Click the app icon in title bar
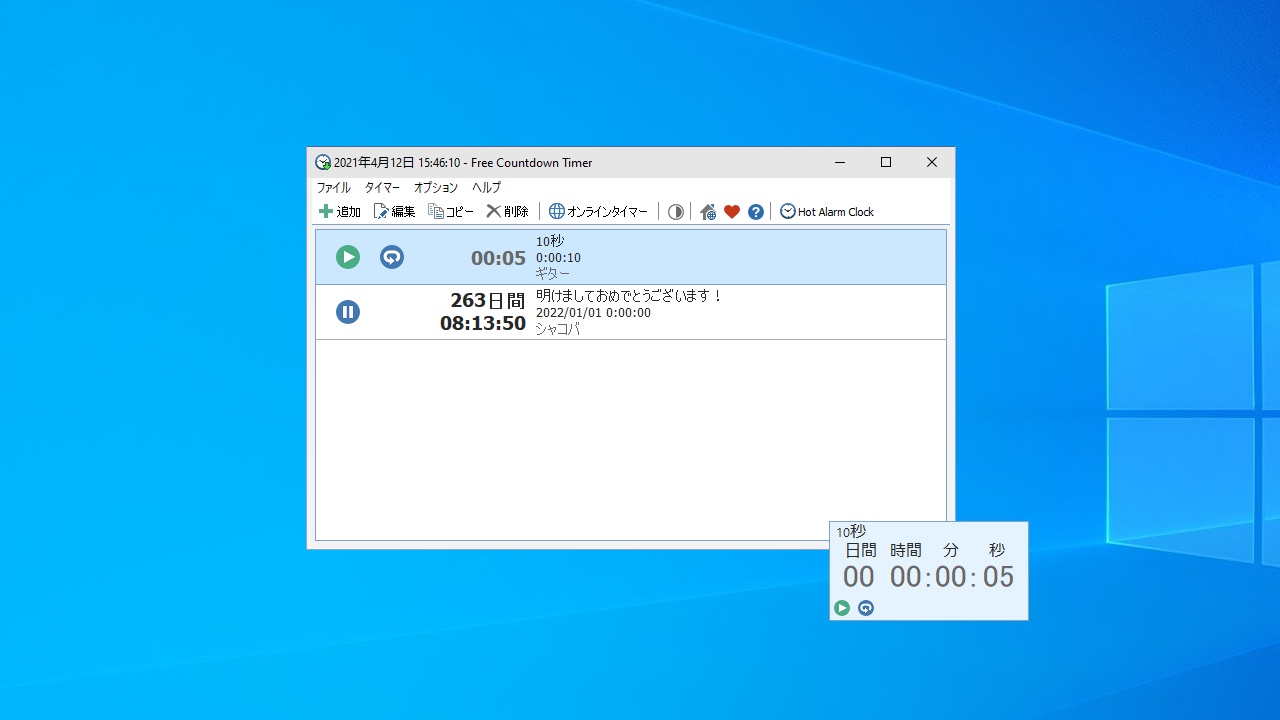 (x=323, y=163)
